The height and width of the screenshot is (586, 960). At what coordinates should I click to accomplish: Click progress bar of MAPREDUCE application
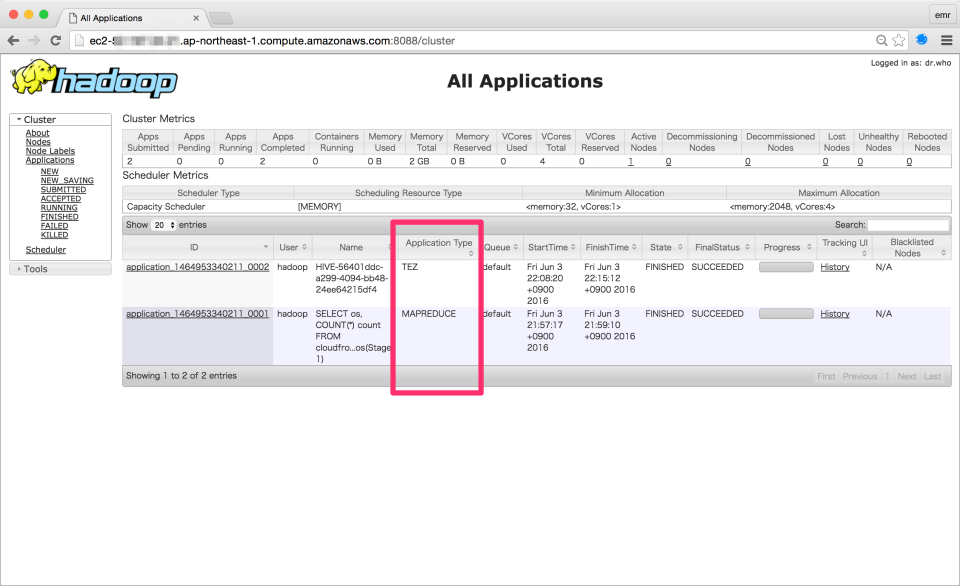(785, 314)
